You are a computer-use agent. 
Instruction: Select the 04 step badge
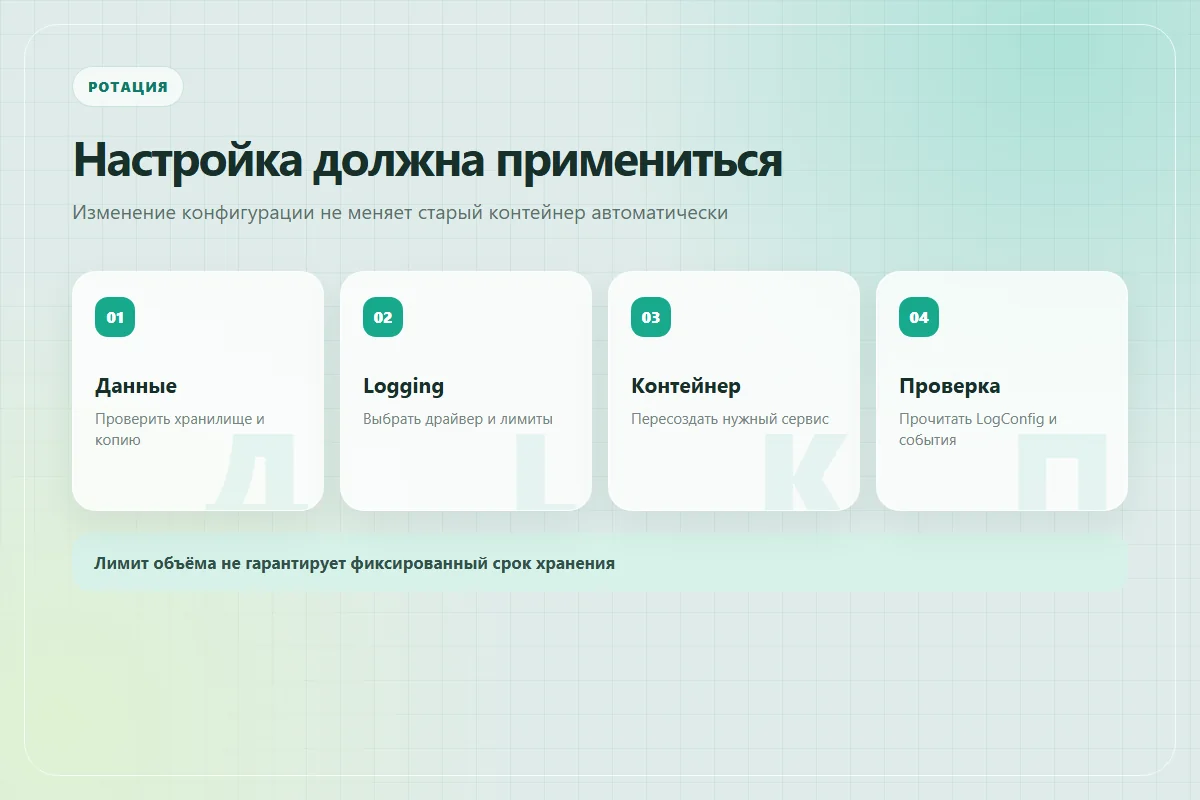(x=919, y=317)
